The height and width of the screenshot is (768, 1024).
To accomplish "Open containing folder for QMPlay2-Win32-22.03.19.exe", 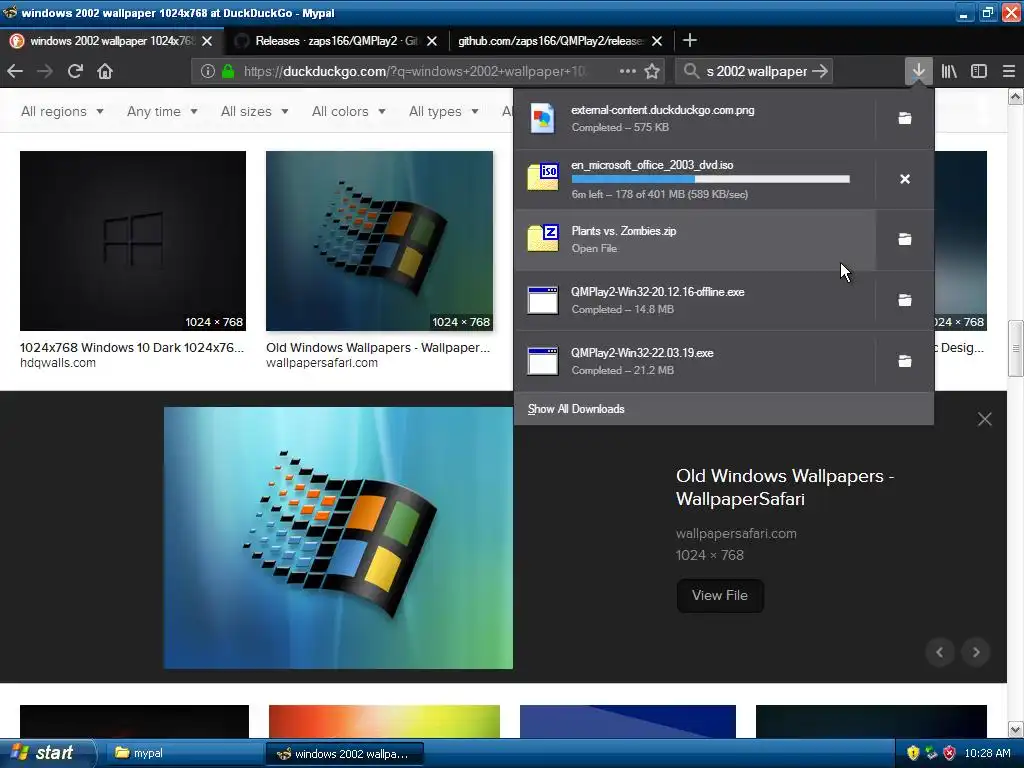I will [x=904, y=360].
